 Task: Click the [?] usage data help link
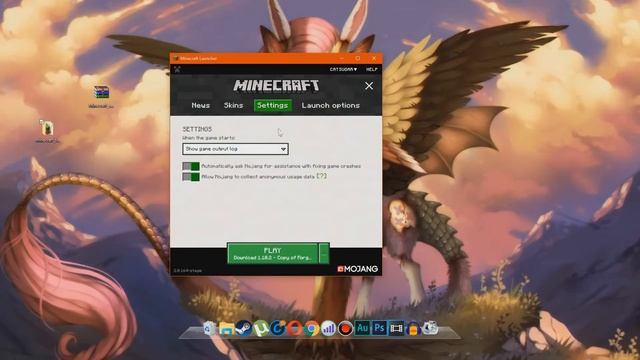pos(322,176)
